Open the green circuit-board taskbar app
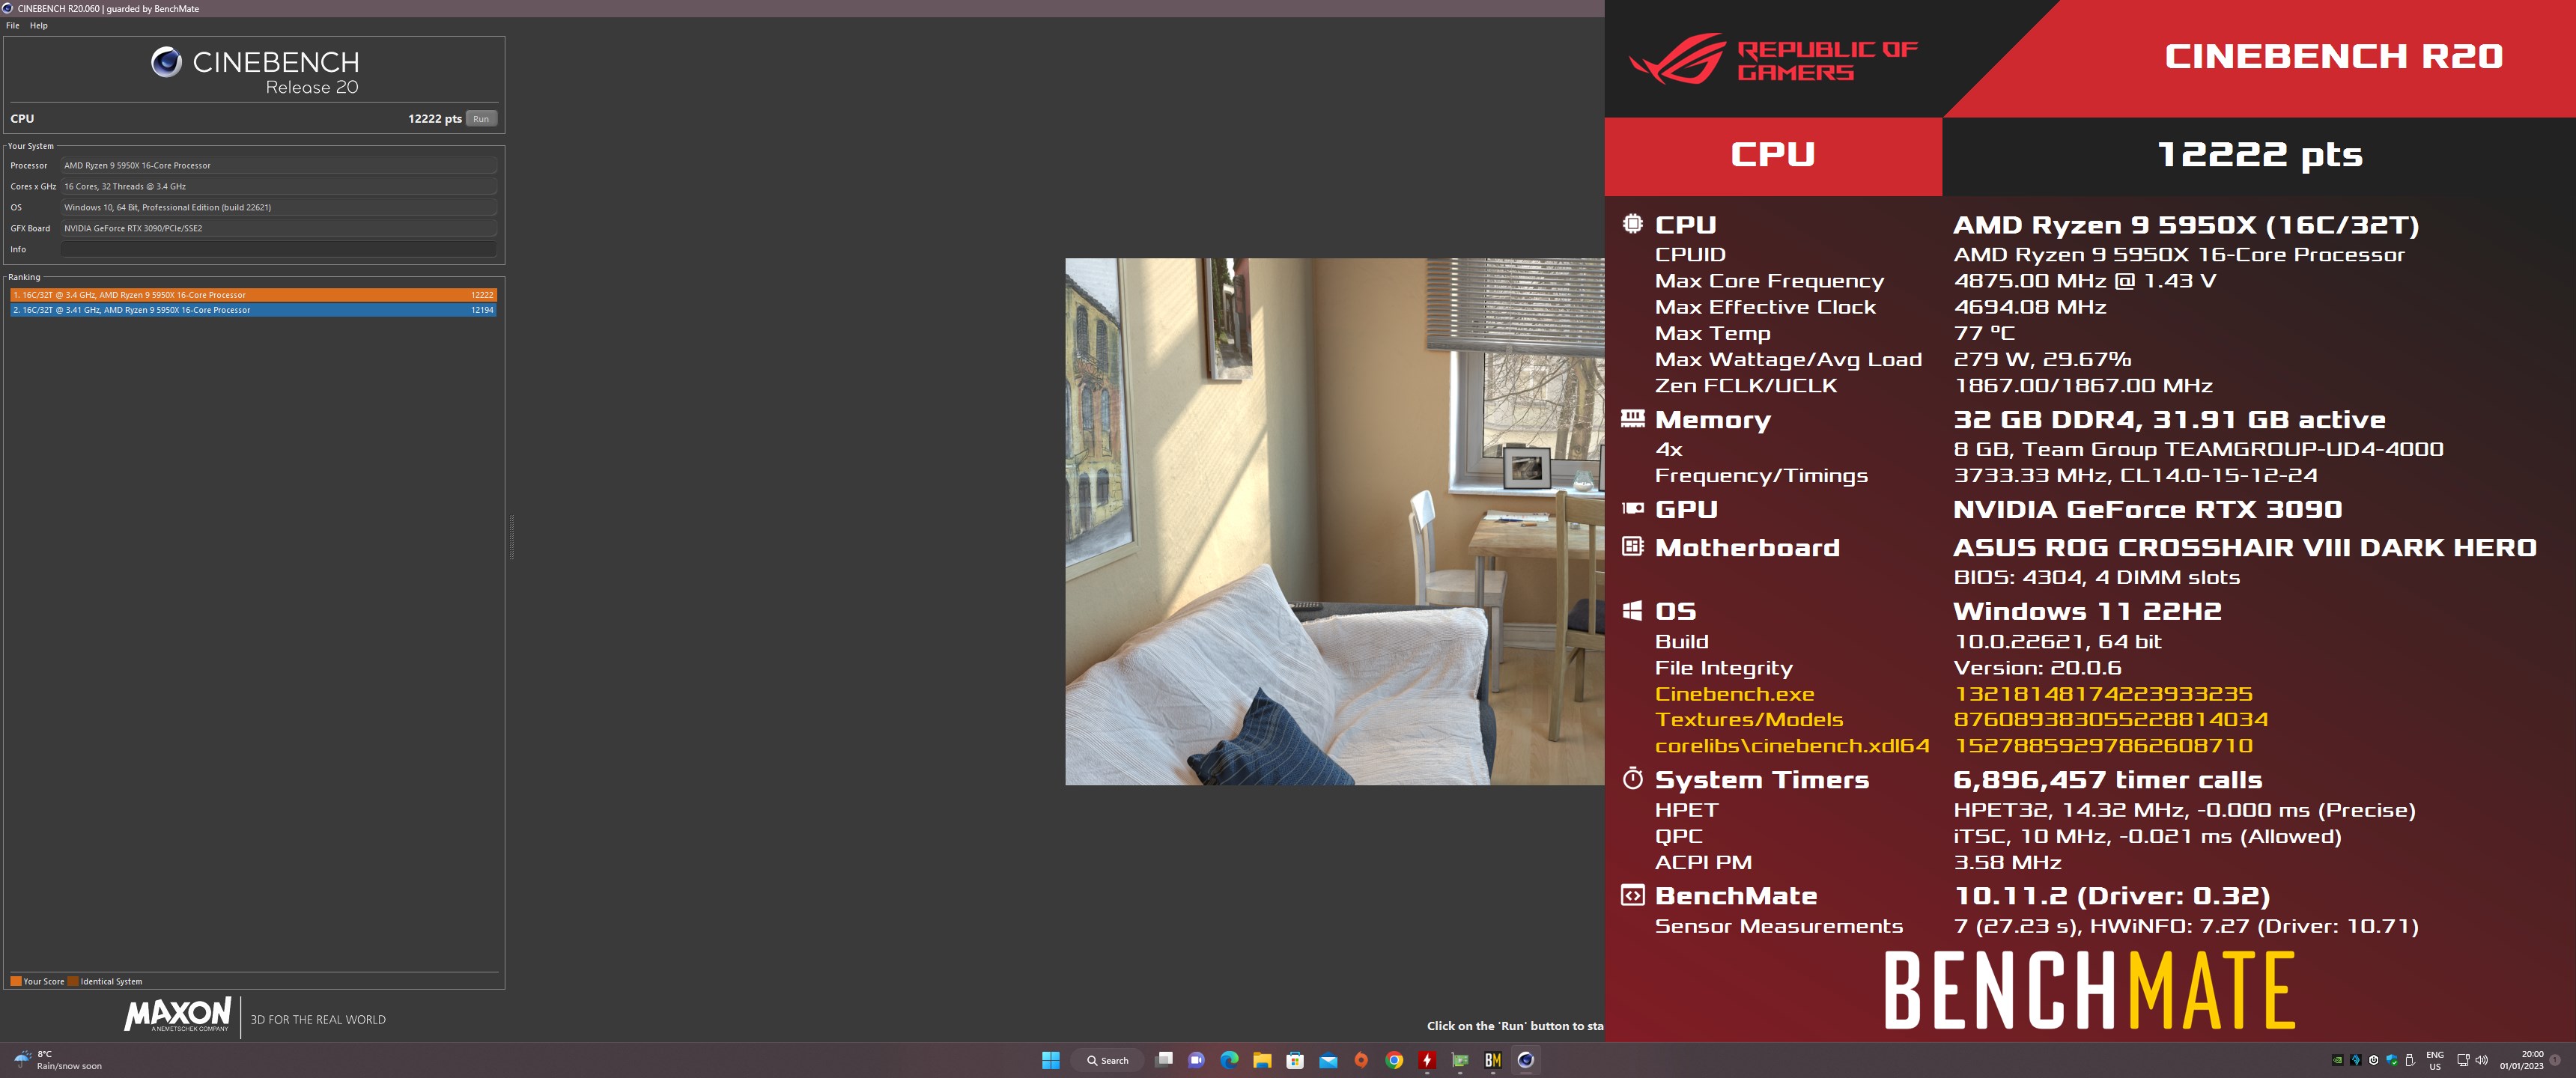The width and height of the screenshot is (2576, 1078). point(1460,1060)
